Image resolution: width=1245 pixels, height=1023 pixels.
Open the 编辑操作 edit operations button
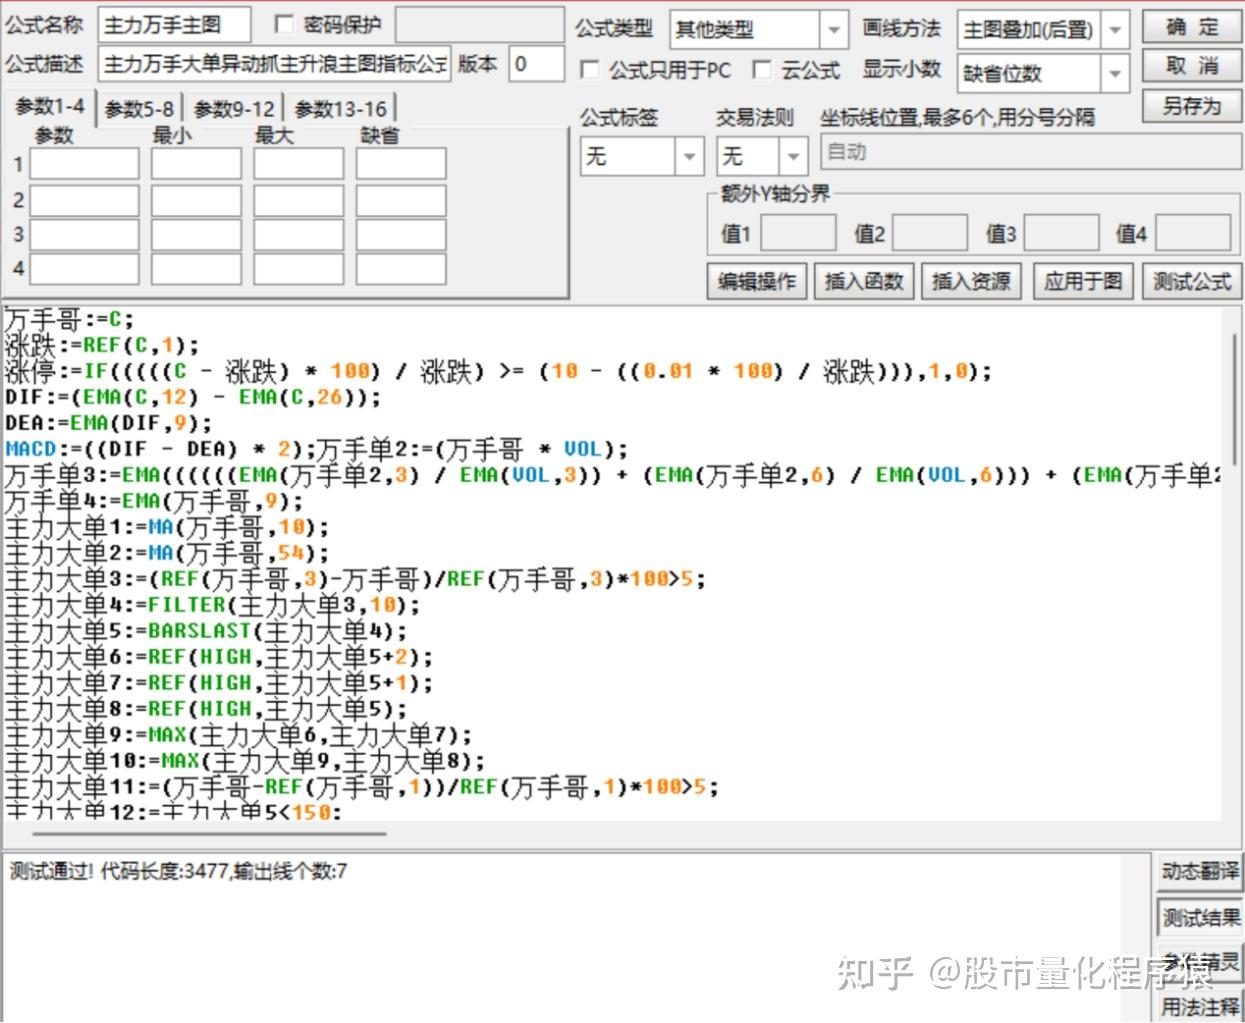[x=757, y=282]
